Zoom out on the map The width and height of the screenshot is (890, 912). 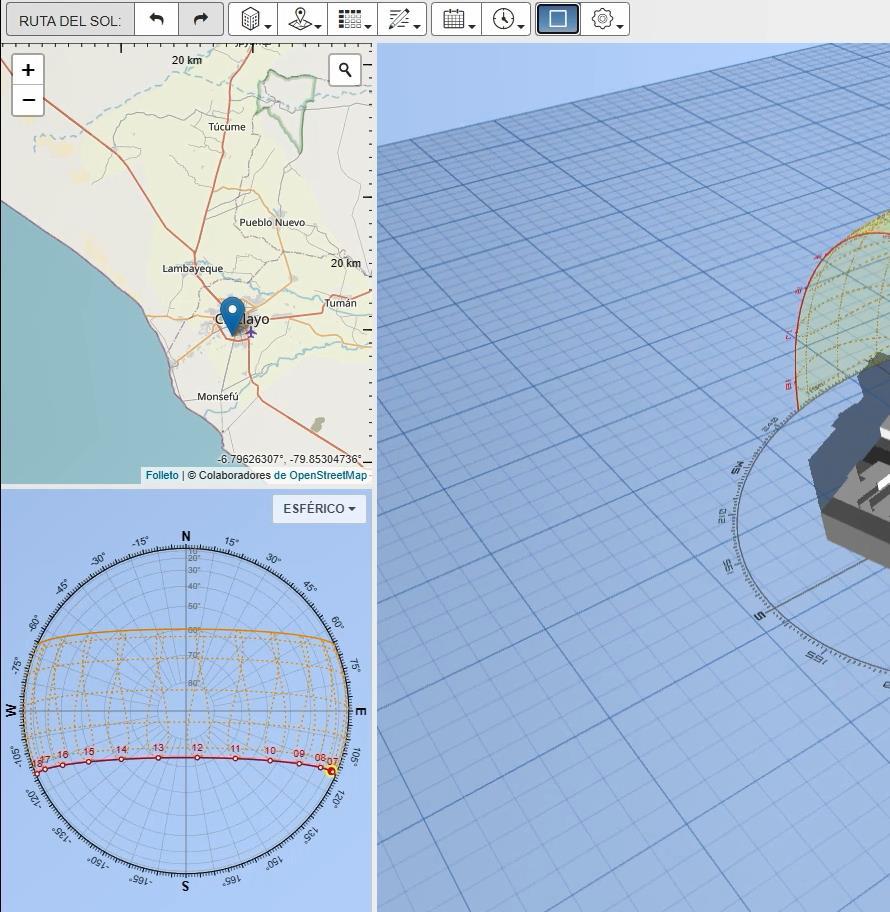tap(28, 100)
